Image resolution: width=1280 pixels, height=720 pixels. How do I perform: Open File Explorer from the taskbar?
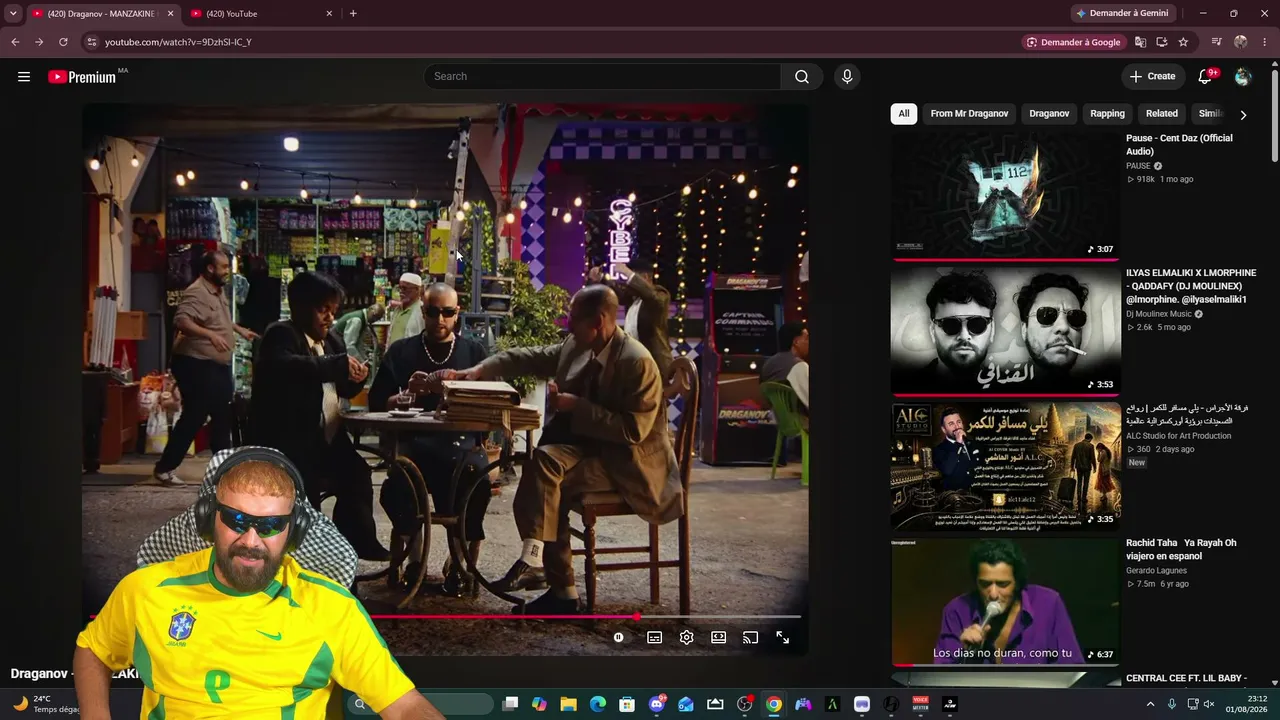point(568,704)
